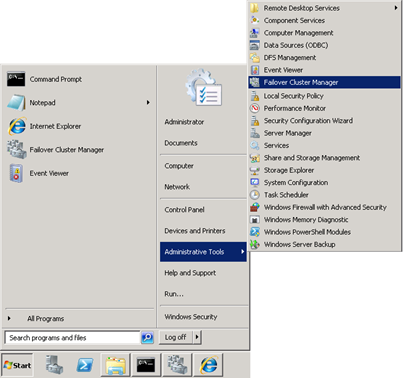Open Network from Start menu
Screen dimensions: 403x378
[x=177, y=187]
